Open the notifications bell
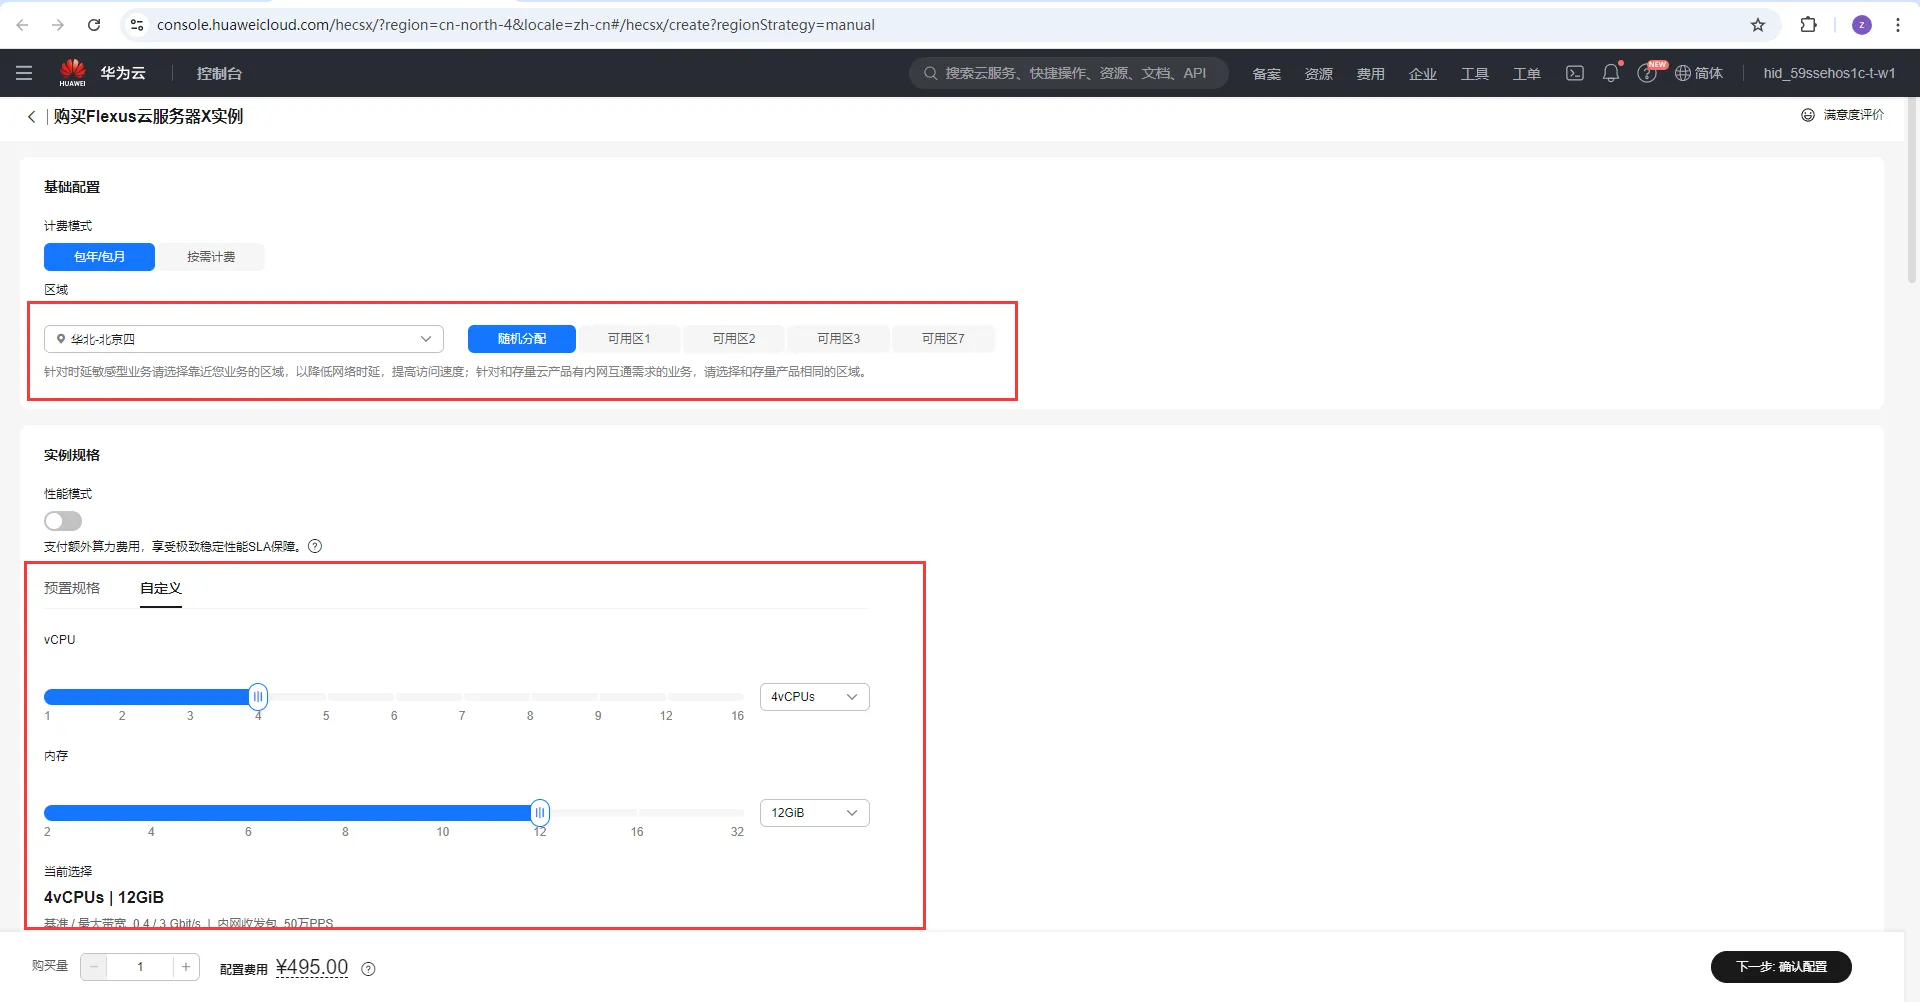The height and width of the screenshot is (1002, 1920). click(1611, 73)
